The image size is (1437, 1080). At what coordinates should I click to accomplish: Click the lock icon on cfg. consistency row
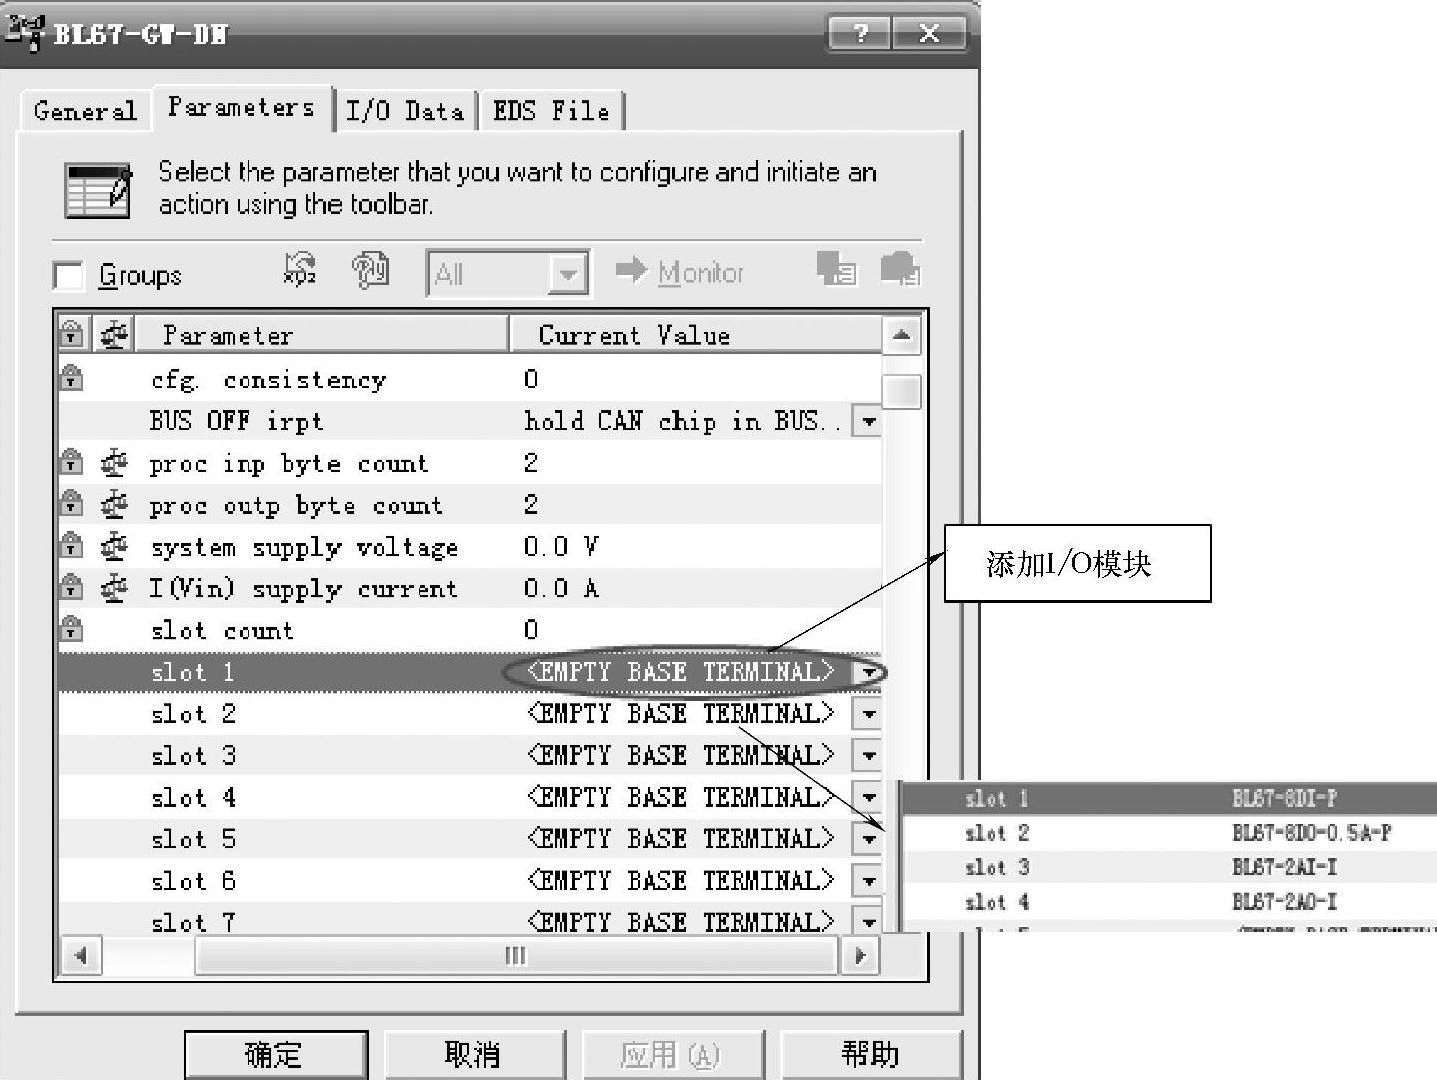(71, 378)
